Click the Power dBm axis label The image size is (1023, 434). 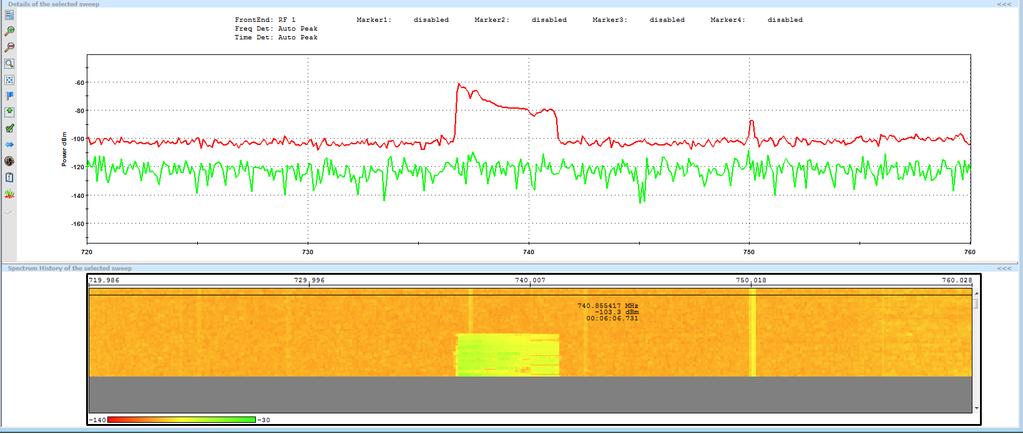(x=65, y=150)
